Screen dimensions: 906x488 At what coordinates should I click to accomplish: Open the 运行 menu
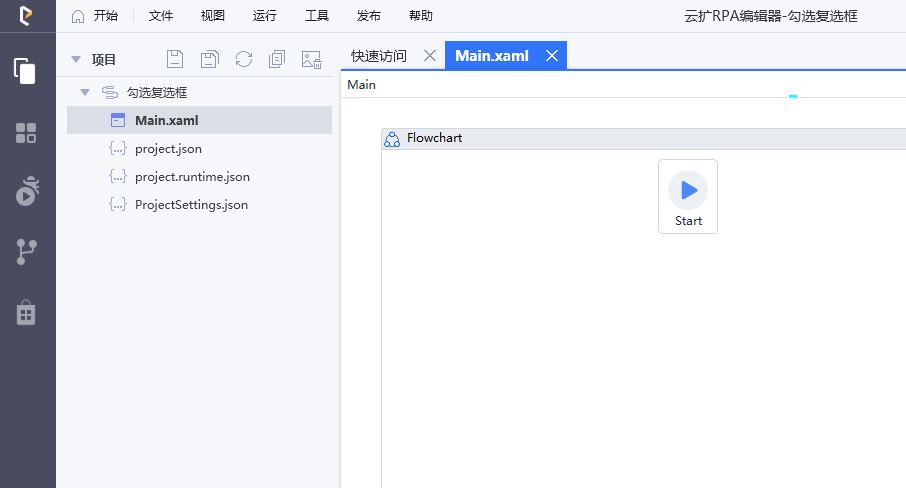tap(265, 16)
